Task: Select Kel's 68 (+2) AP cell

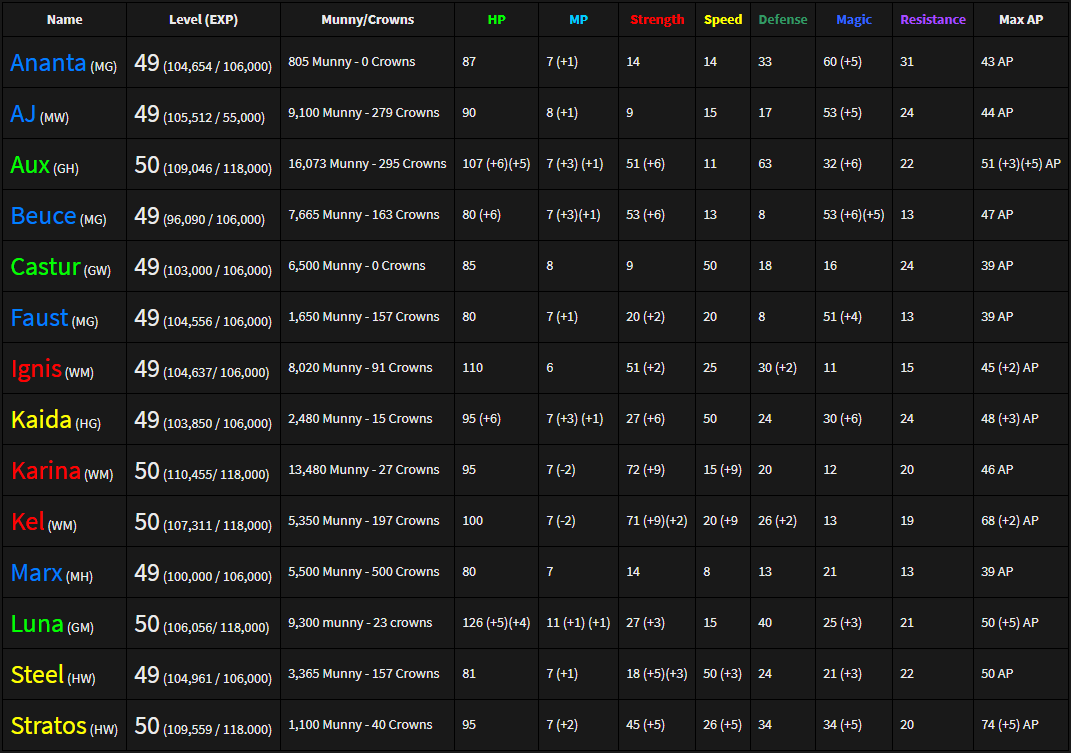Action: pos(1009,521)
